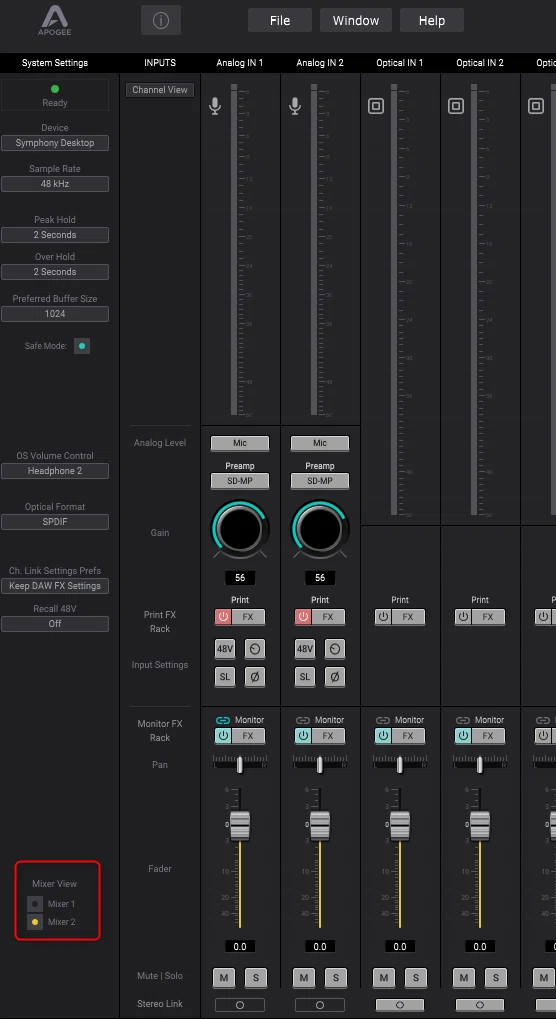This screenshot has height=1019, width=556.
Task: Click the pan slider on Analog IN 2
Action: 320,764
